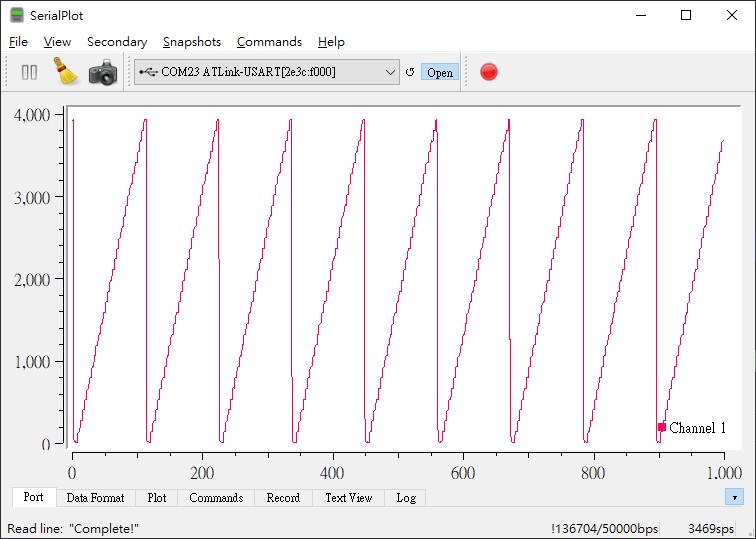Expand the bottom panel with the arrow button
The image size is (756, 539).
[734, 497]
